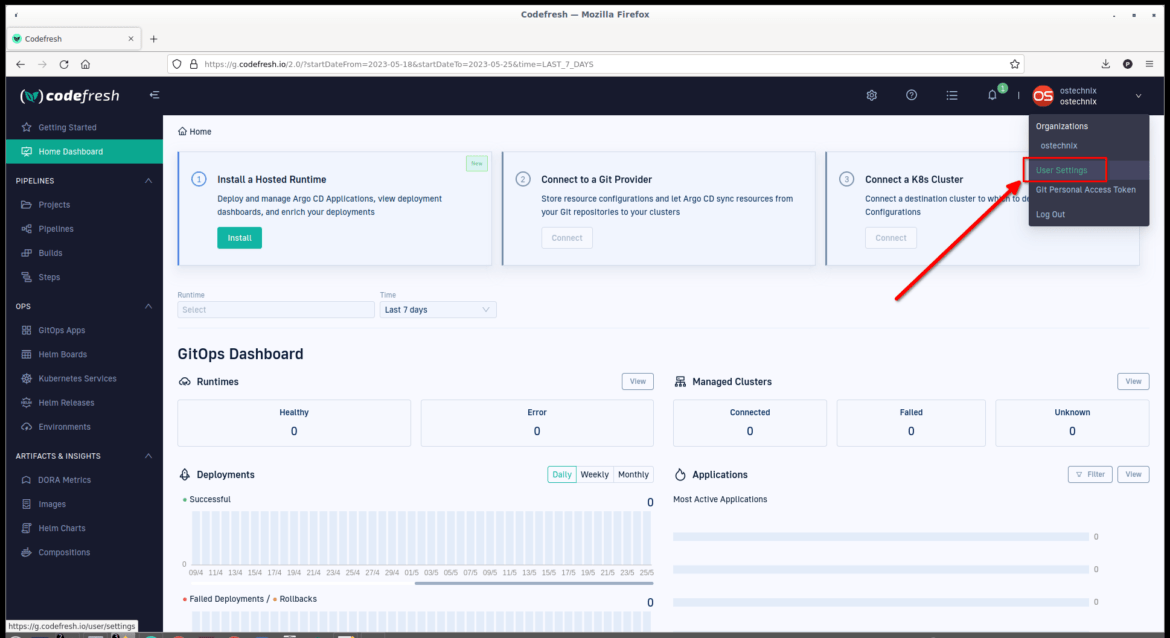The image size is (1170, 638).
Task: Go to DORA Metrics in sidebar
Action: point(64,480)
